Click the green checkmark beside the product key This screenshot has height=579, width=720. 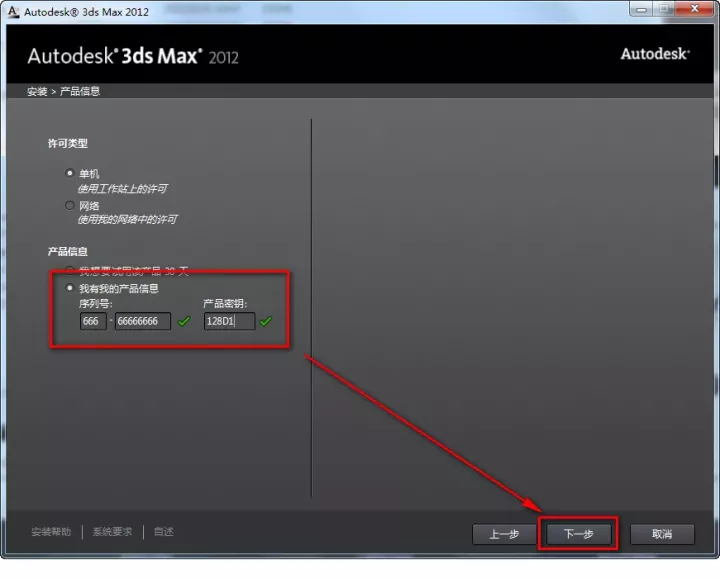(266, 321)
